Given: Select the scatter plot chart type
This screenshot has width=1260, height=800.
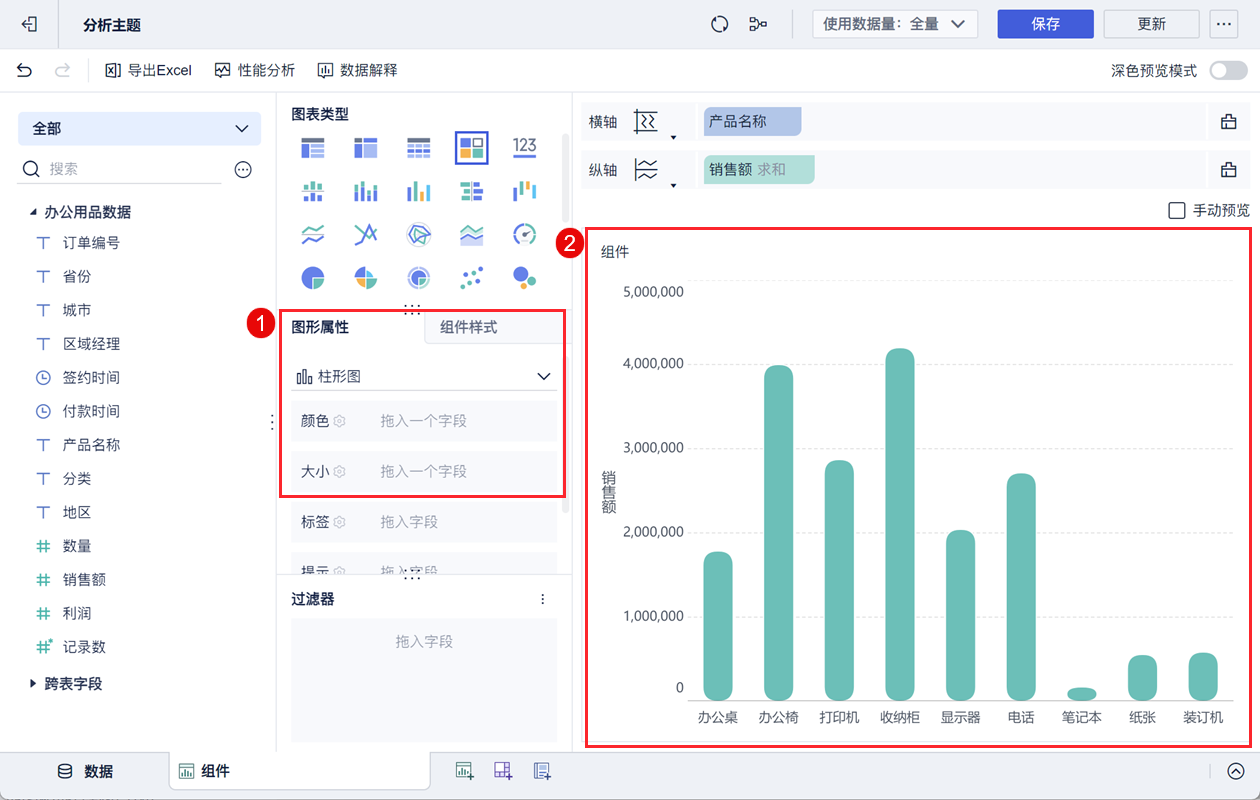Looking at the screenshot, I should pos(471,277).
